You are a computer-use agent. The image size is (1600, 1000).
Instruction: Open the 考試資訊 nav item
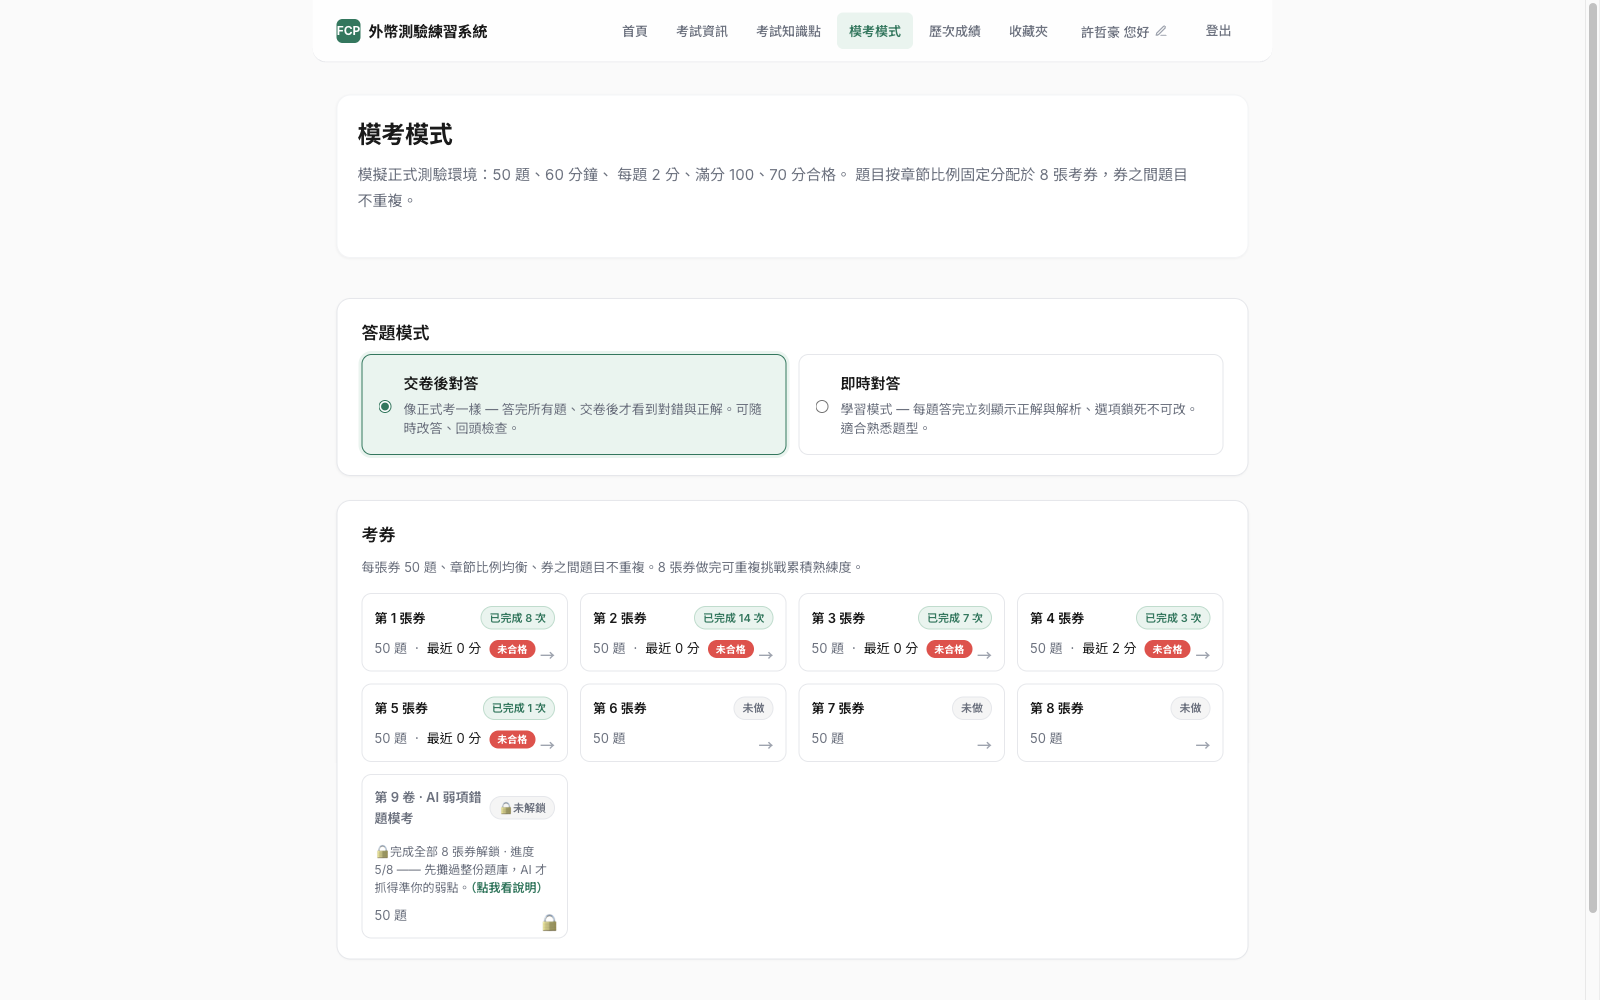pyautogui.click(x=702, y=31)
